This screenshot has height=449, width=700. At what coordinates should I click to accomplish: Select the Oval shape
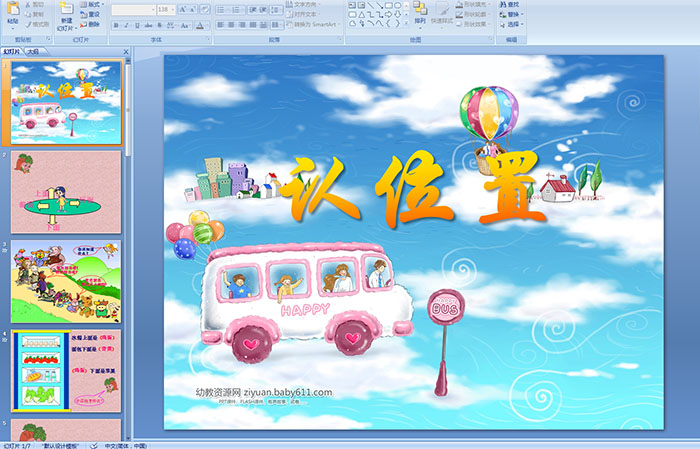tap(398, 5)
